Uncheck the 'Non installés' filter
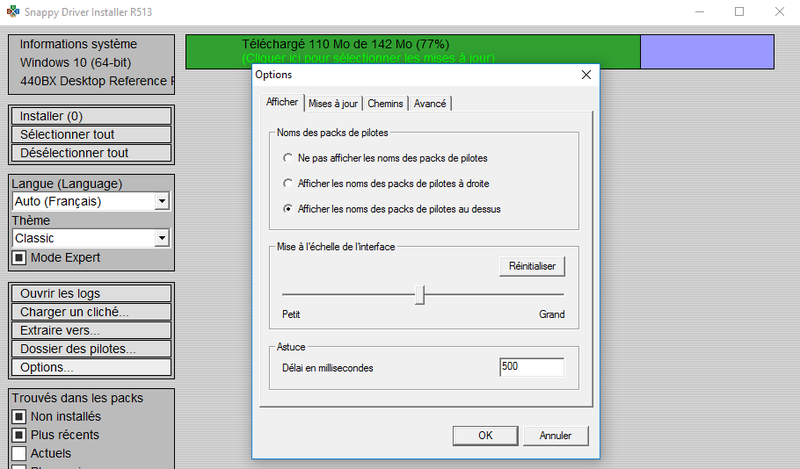The height and width of the screenshot is (469, 800). 19,417
